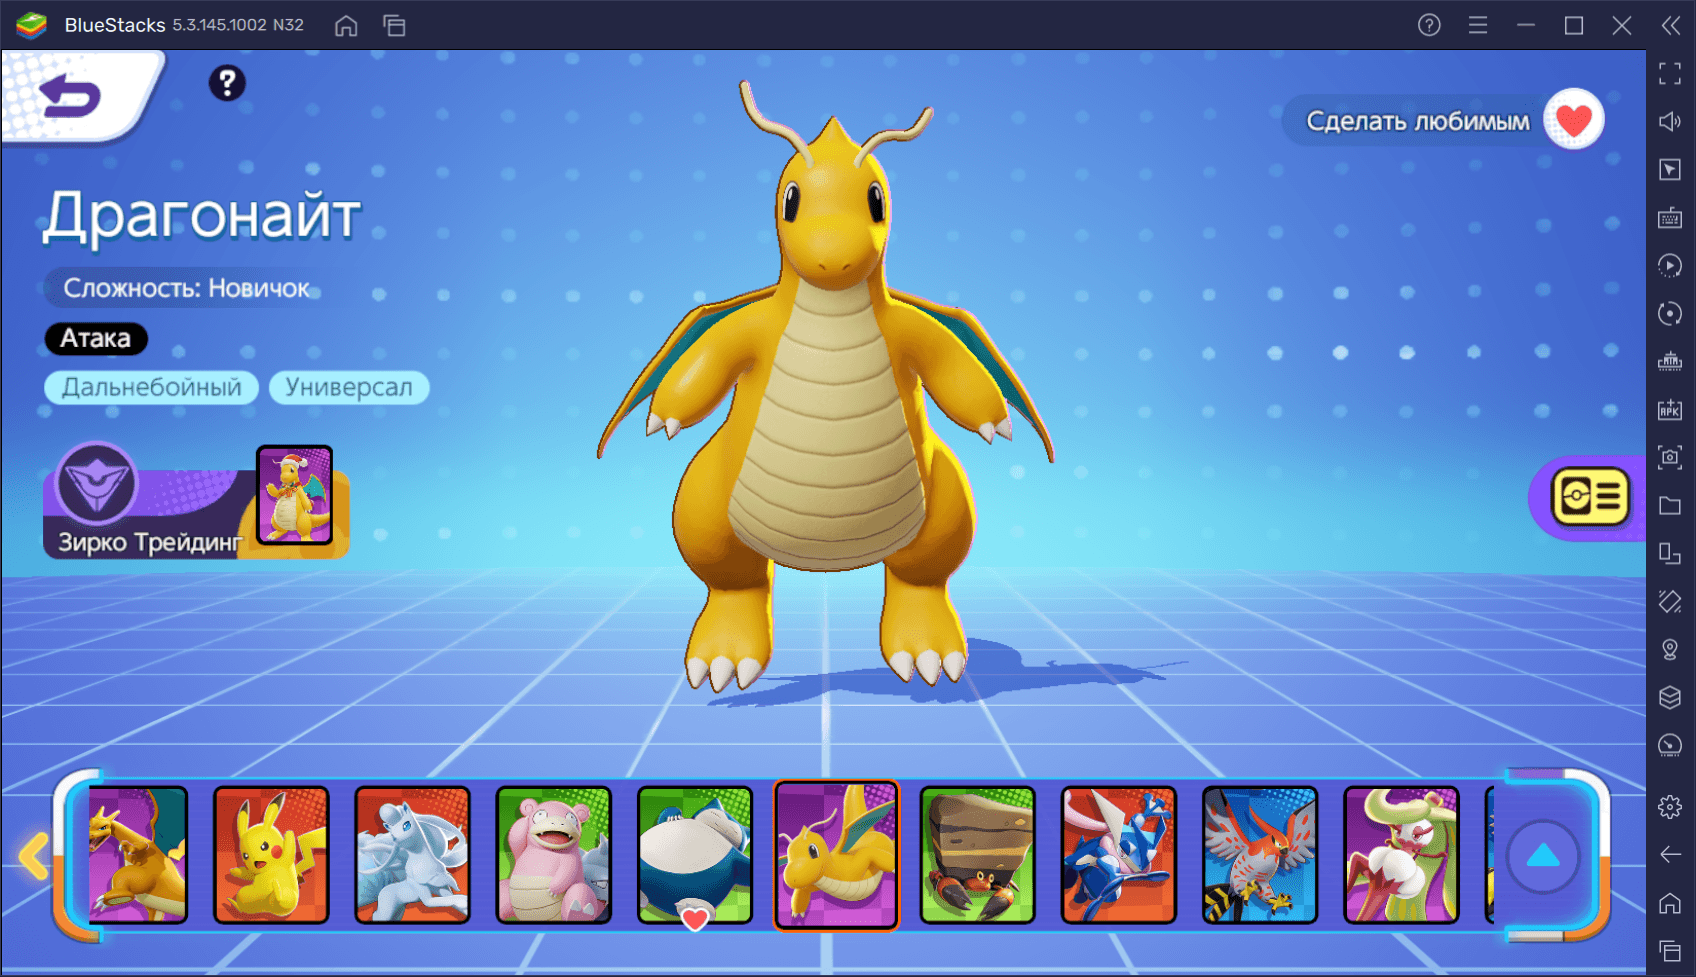Open multi-instance manager layers icon in sidebar
This screenshot has width=1696, height=977.
tap(1670, 697)
